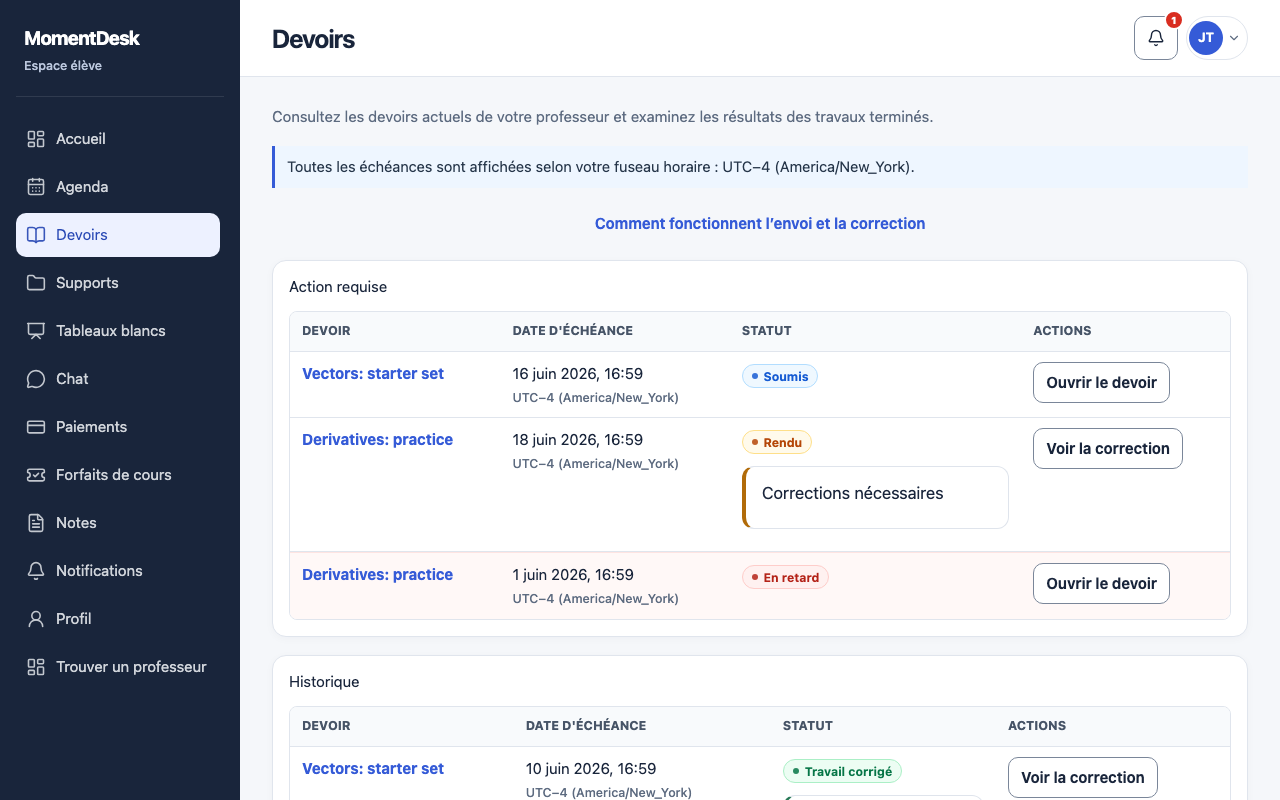This screenshot has width=1280, height=800.
Task: Open Derivatives: practice link due 18 juin
Action: pyautogui.click(x=378, y=440)
